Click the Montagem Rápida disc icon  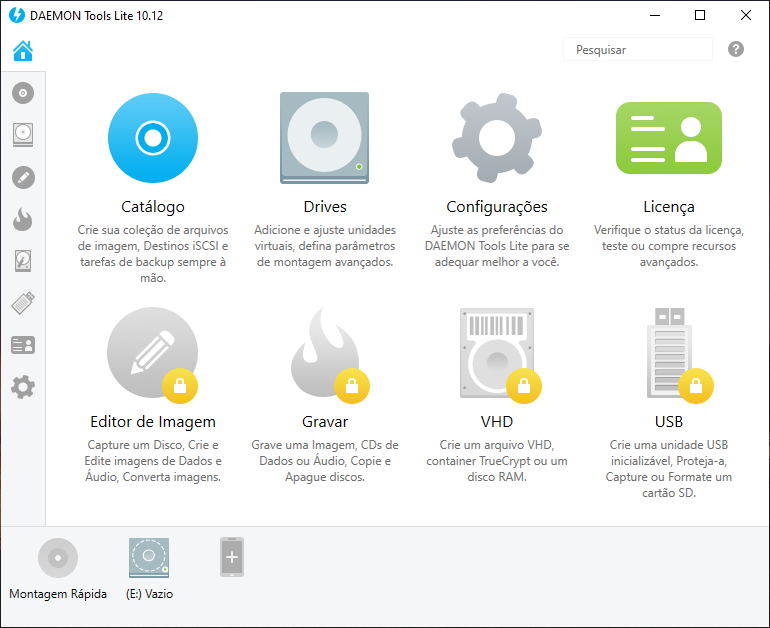click(58, 558)
